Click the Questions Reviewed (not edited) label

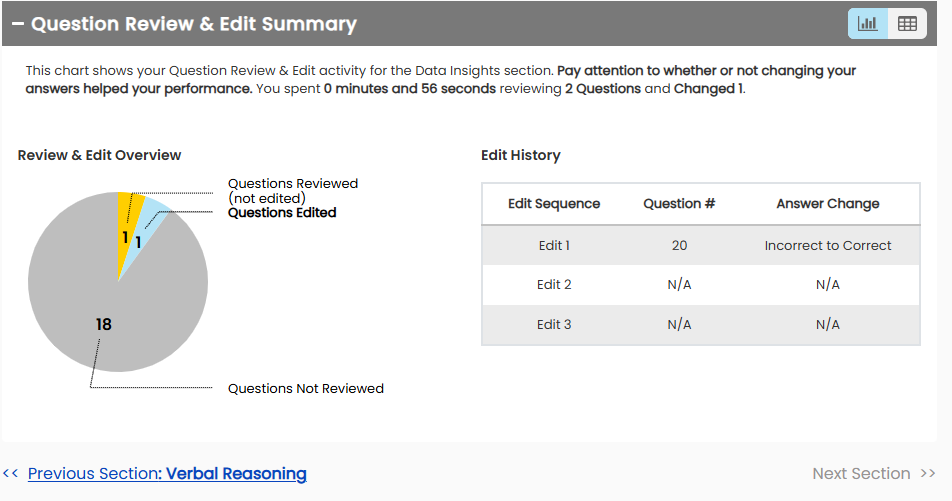pyautogui.click(x=292, y=191)
